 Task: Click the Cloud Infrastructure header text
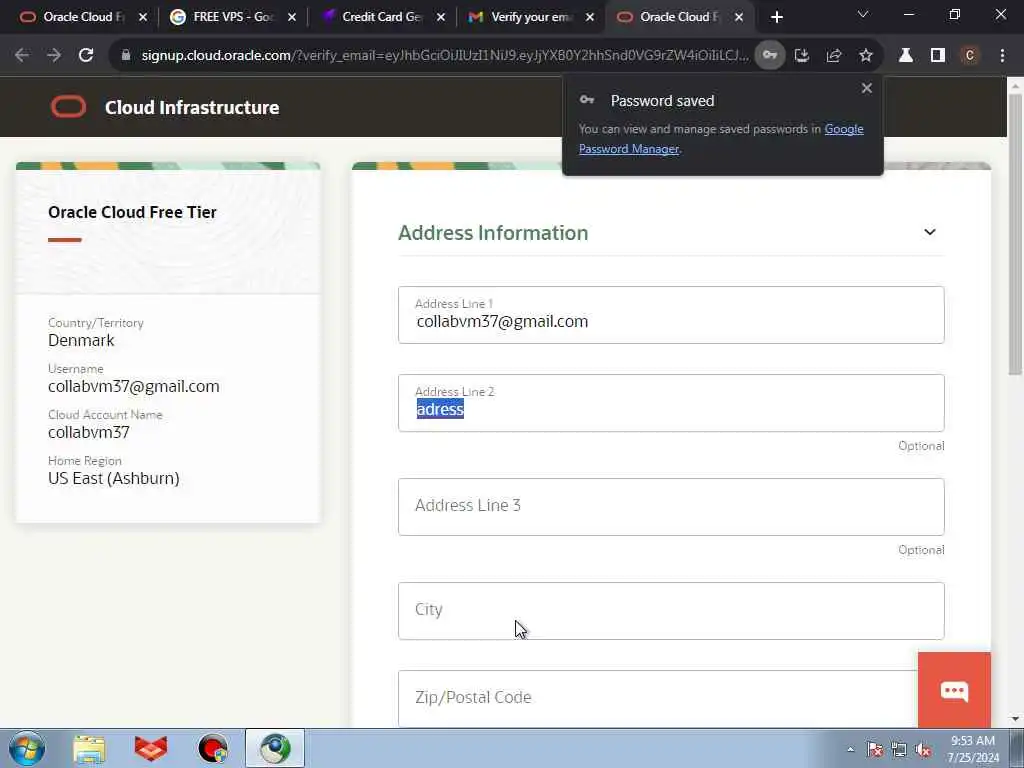(192, 107)
